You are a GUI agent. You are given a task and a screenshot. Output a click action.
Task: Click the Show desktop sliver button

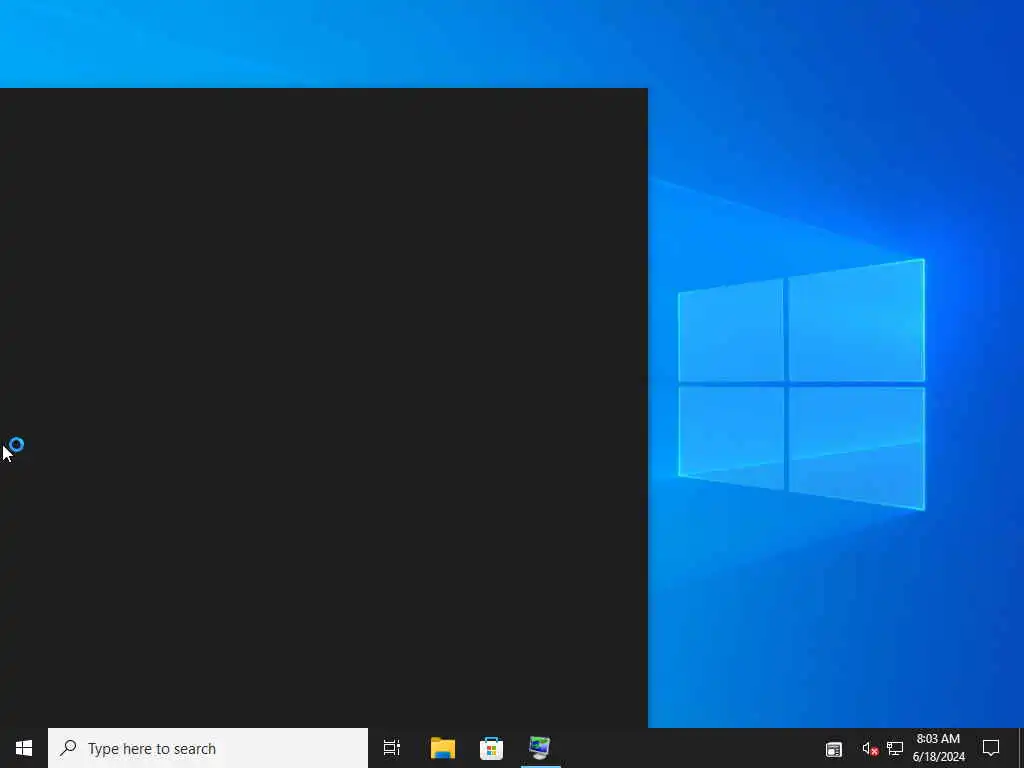(1021, 748)
